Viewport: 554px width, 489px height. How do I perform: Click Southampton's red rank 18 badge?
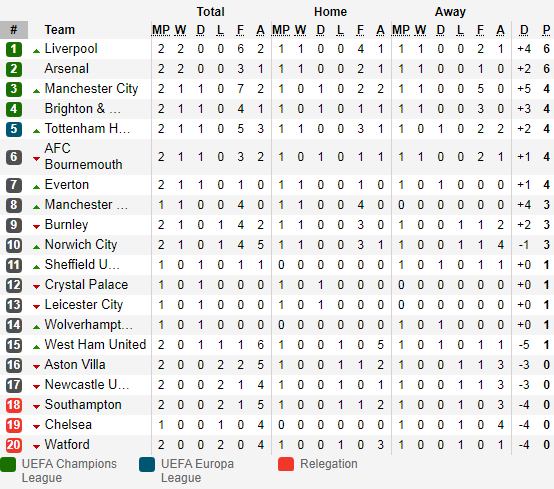[x=14, y=405]
